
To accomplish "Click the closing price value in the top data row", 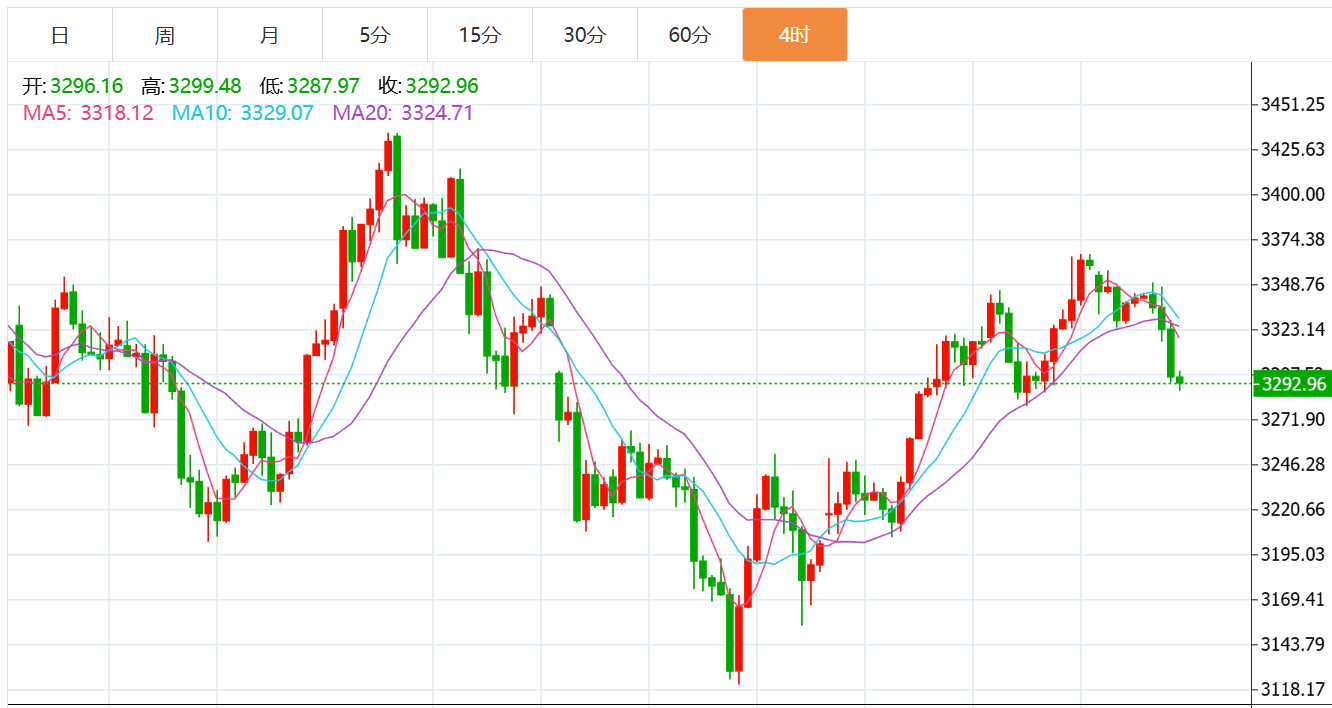I will 442,86.
